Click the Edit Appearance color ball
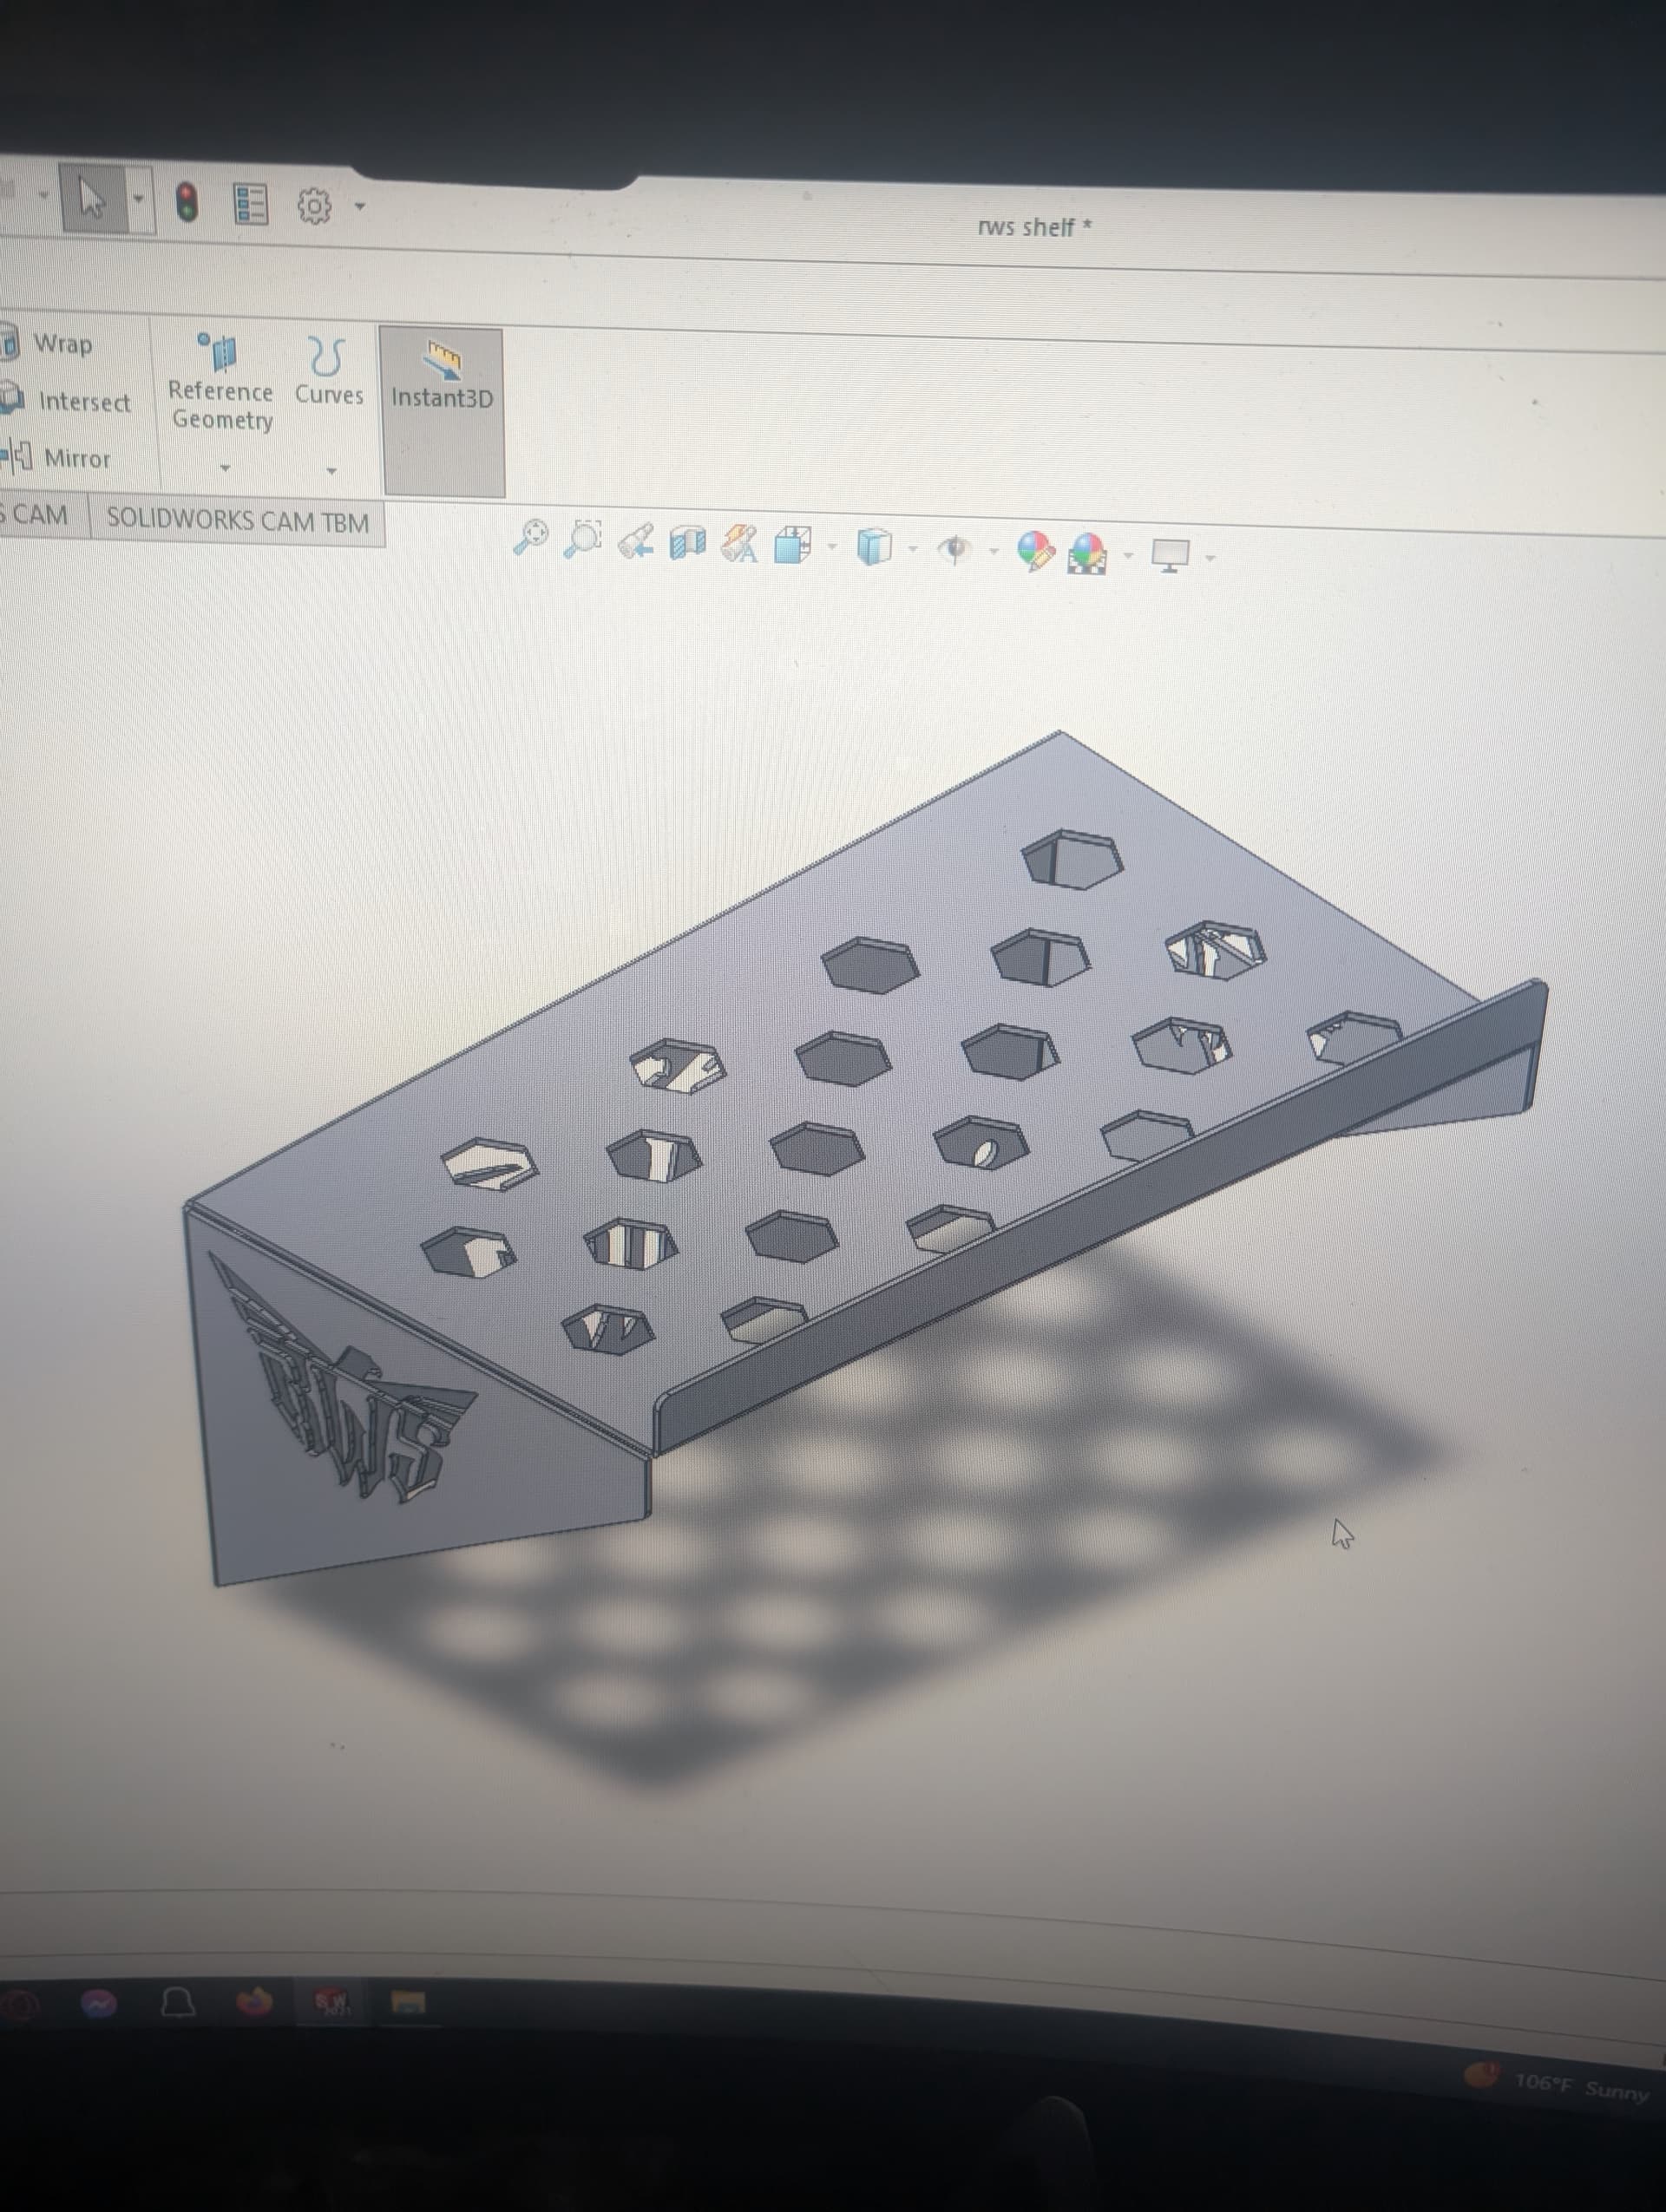Viewport: 1666px width, 2212px height. (x=1035, y=551)
